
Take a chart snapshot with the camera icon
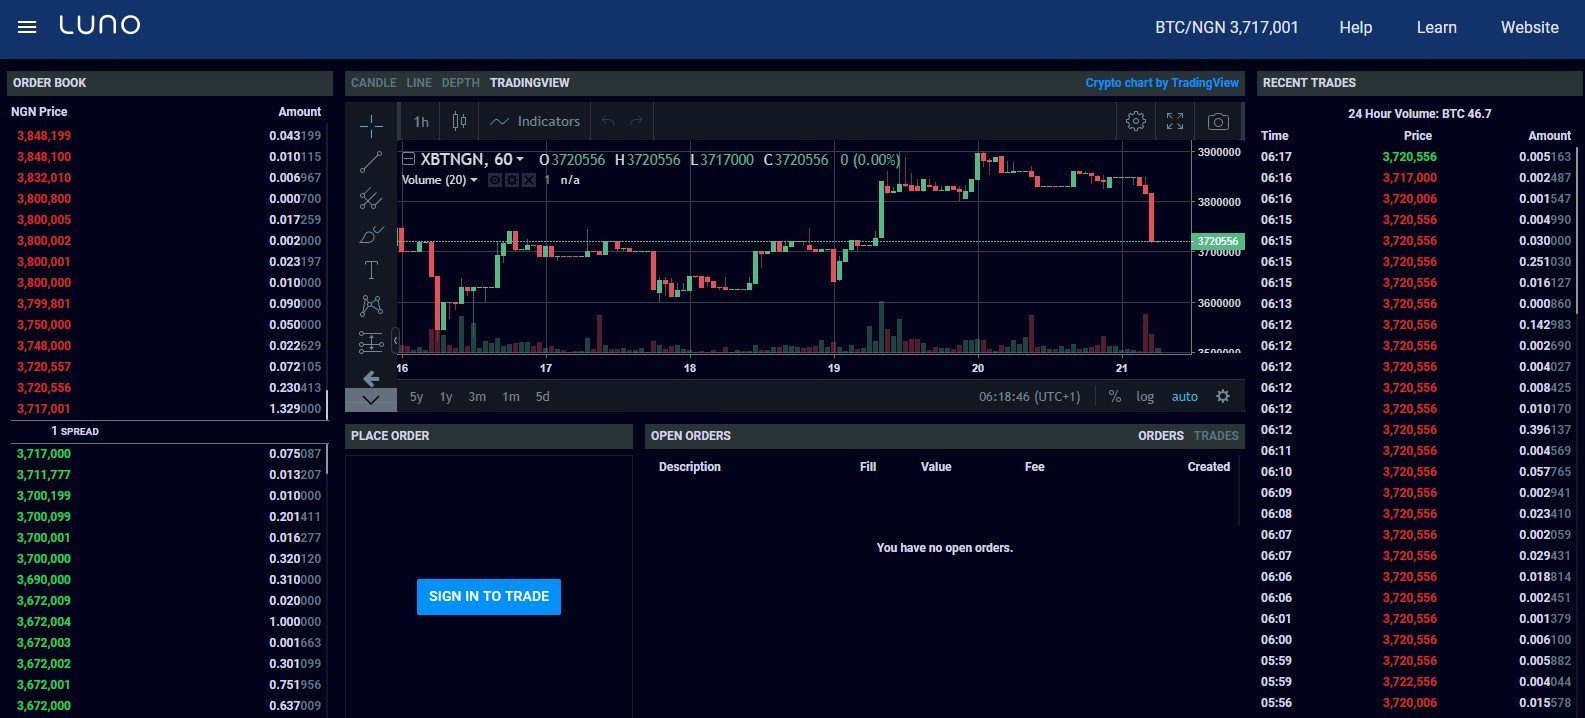point(1218,121)
